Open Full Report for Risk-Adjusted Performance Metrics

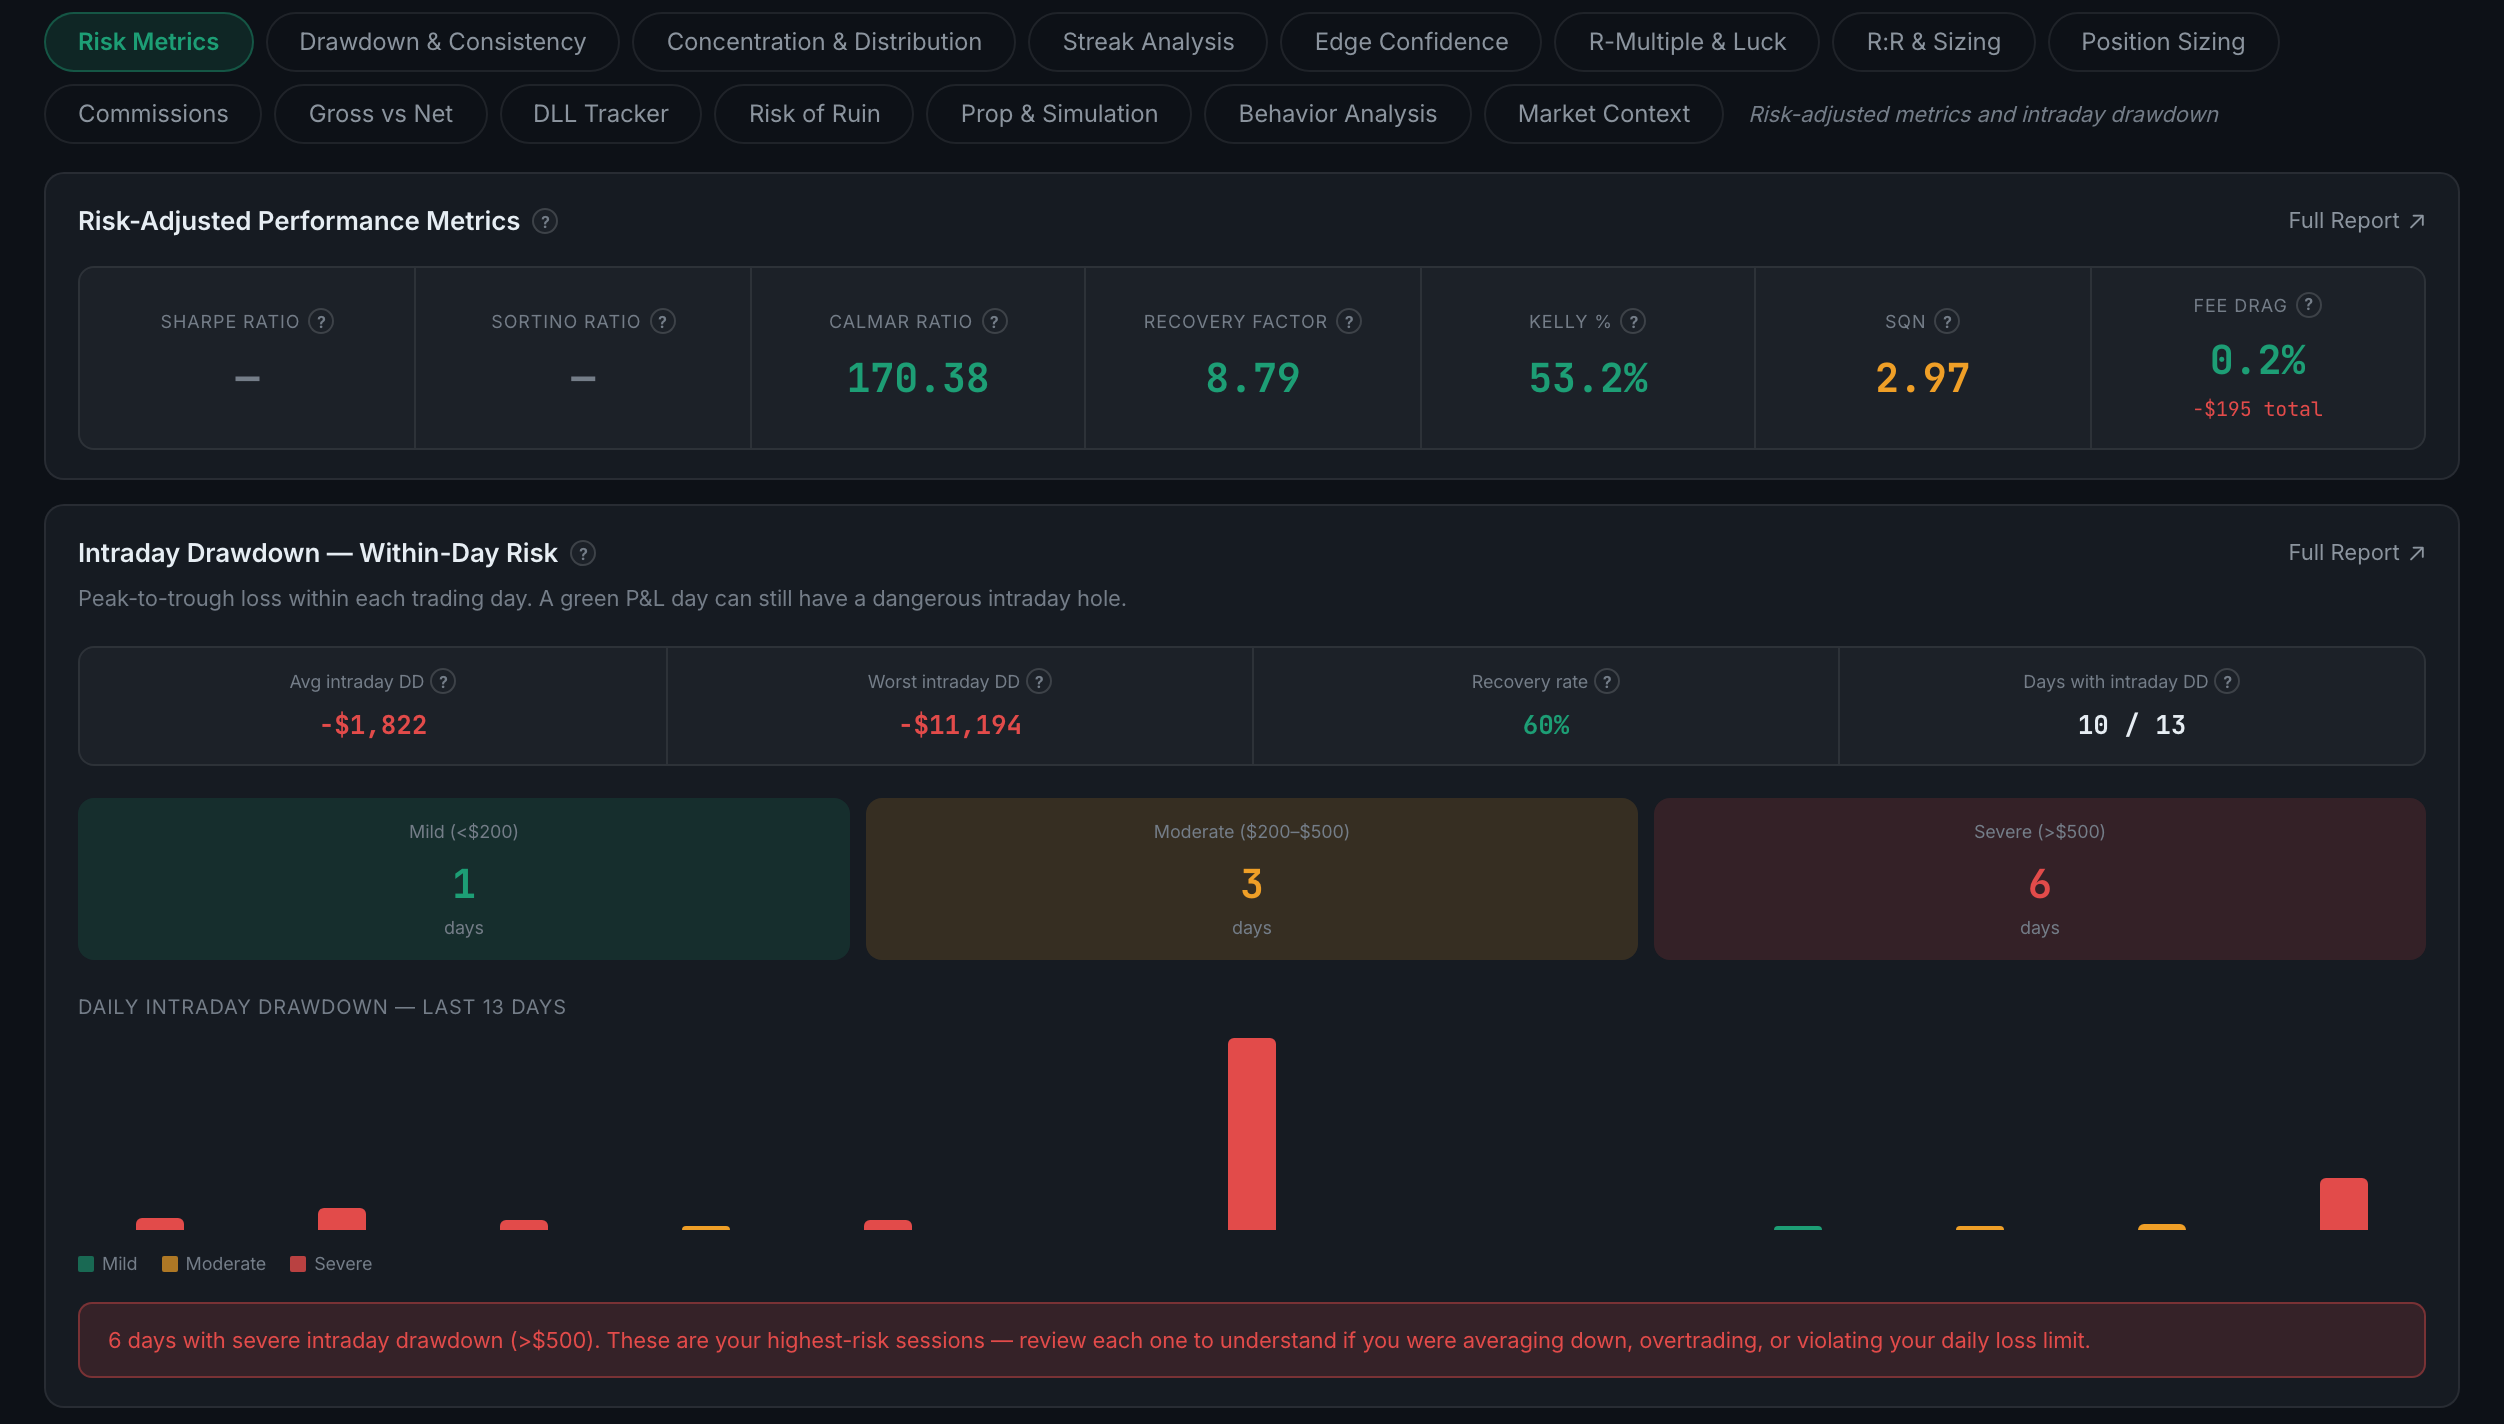coord(2356,221)
